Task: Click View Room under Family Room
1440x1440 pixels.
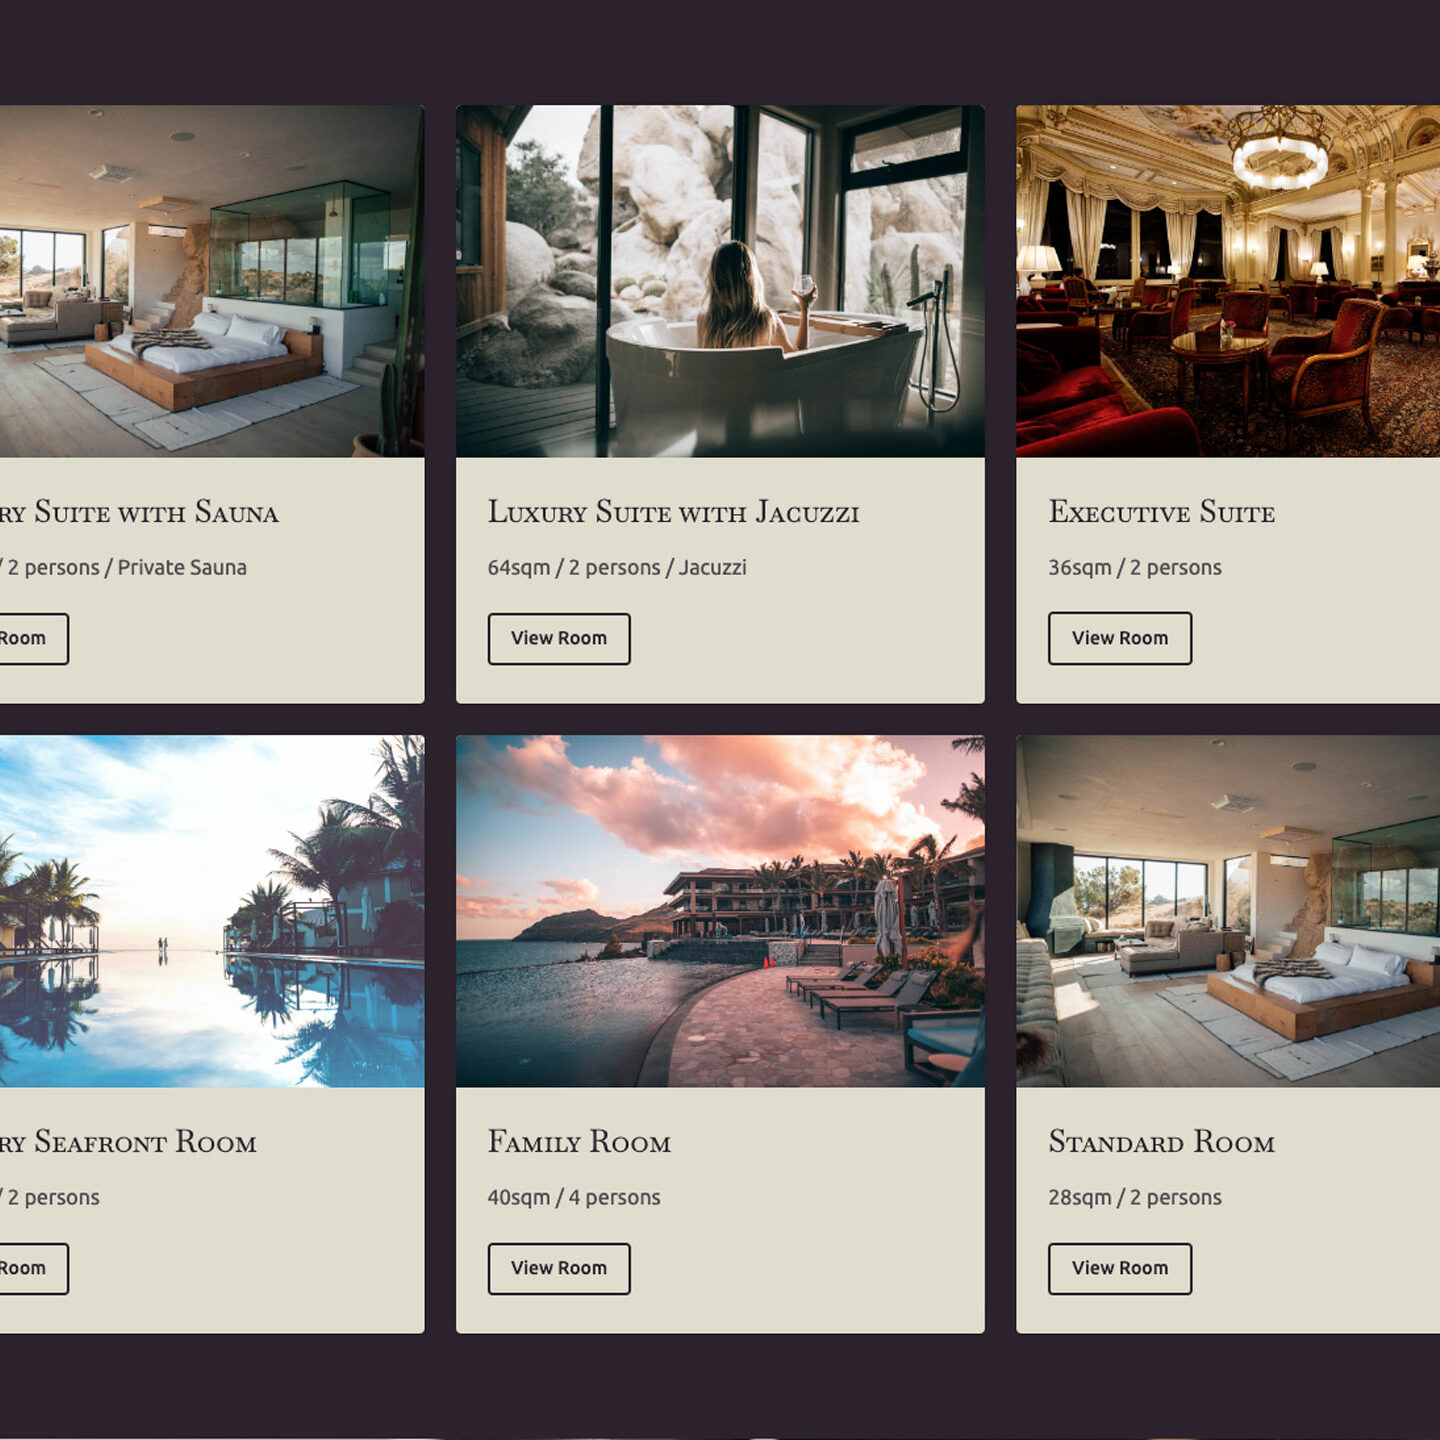Action: pos(559,1268)
